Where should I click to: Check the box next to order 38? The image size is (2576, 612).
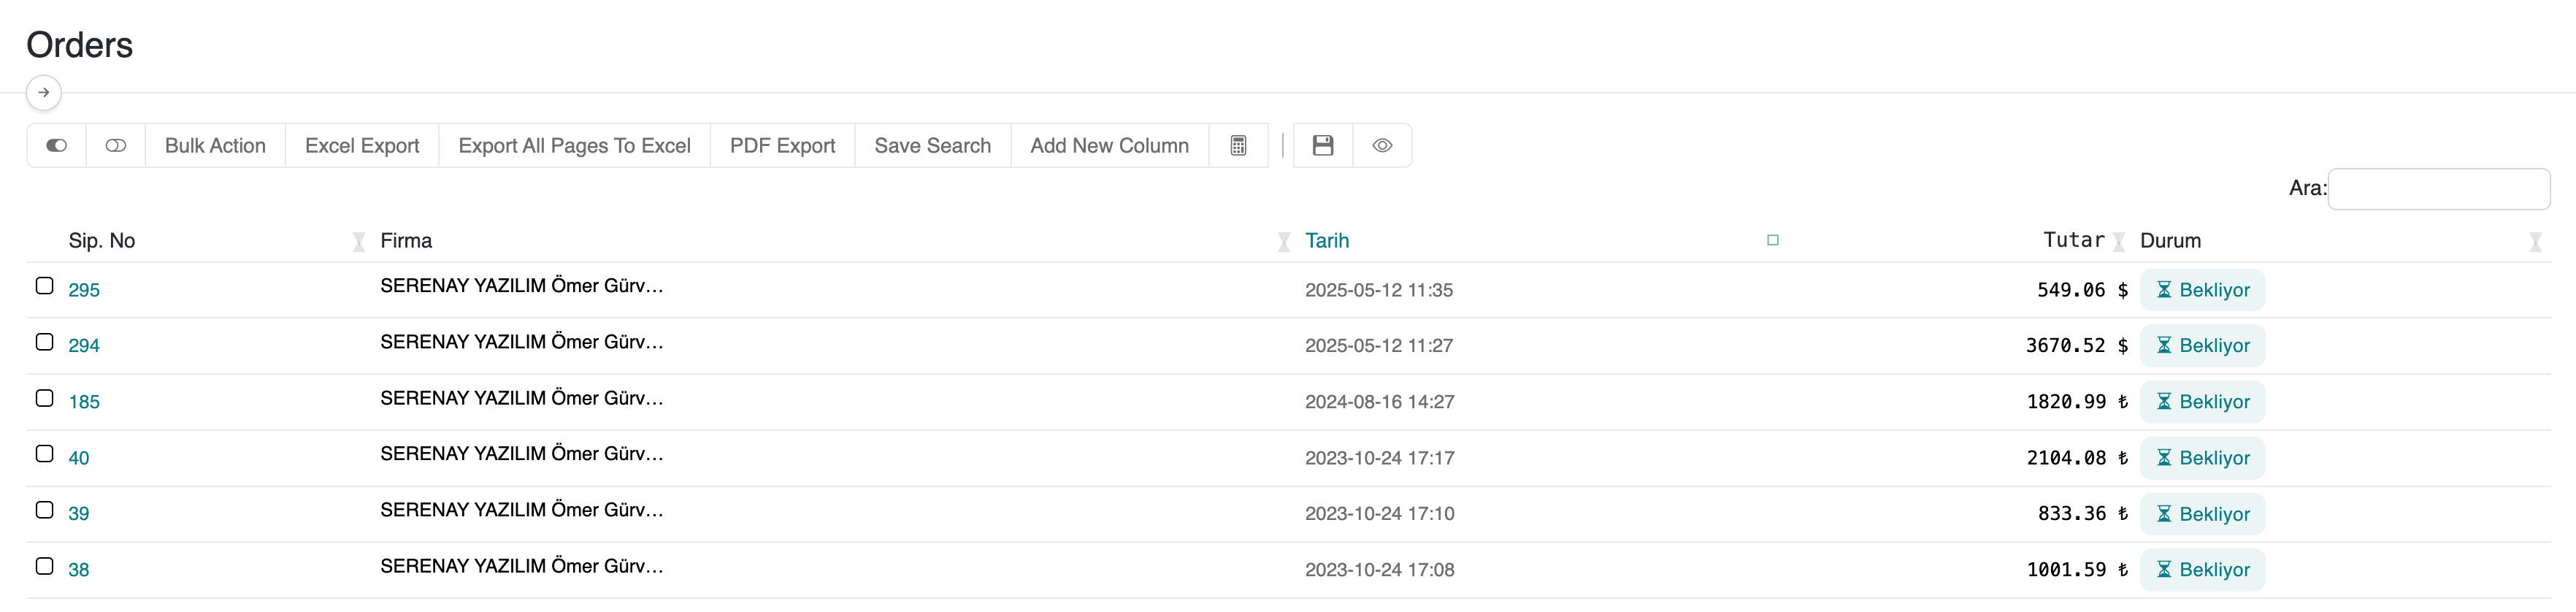tap(45, 566)
